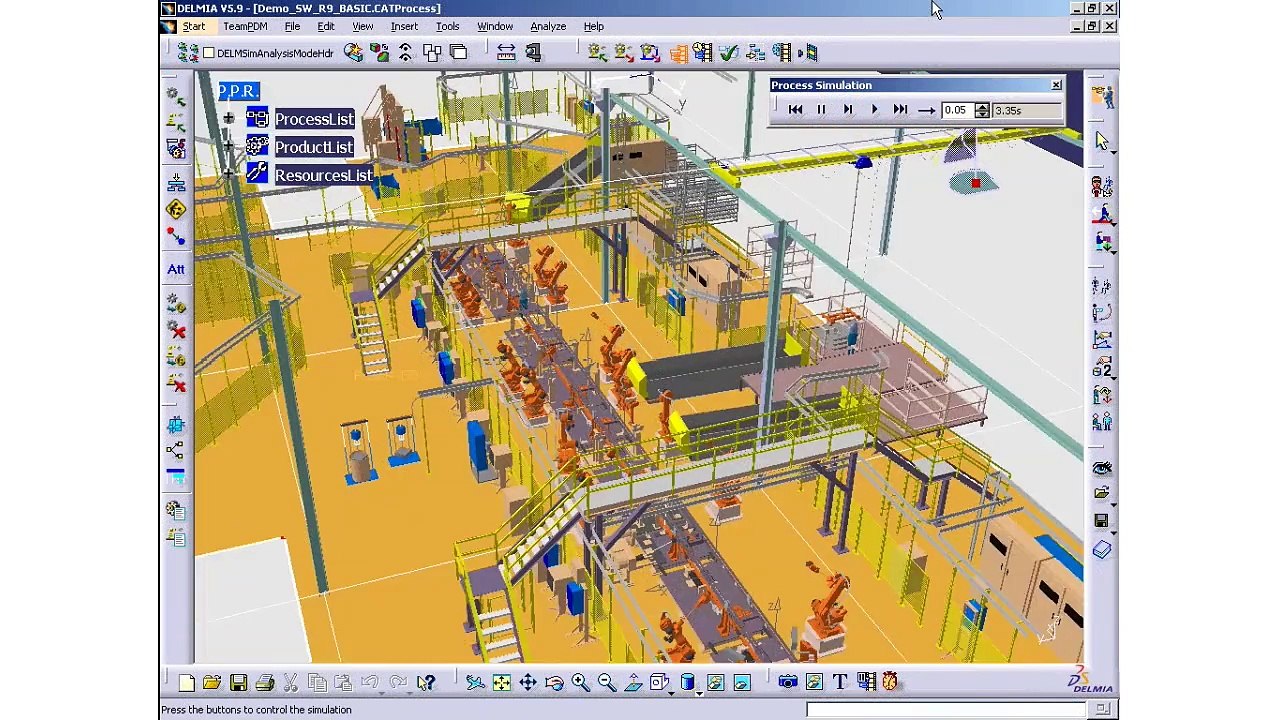Click the What's This help icon
1280x720 pixels.
(x=425, y=683)
